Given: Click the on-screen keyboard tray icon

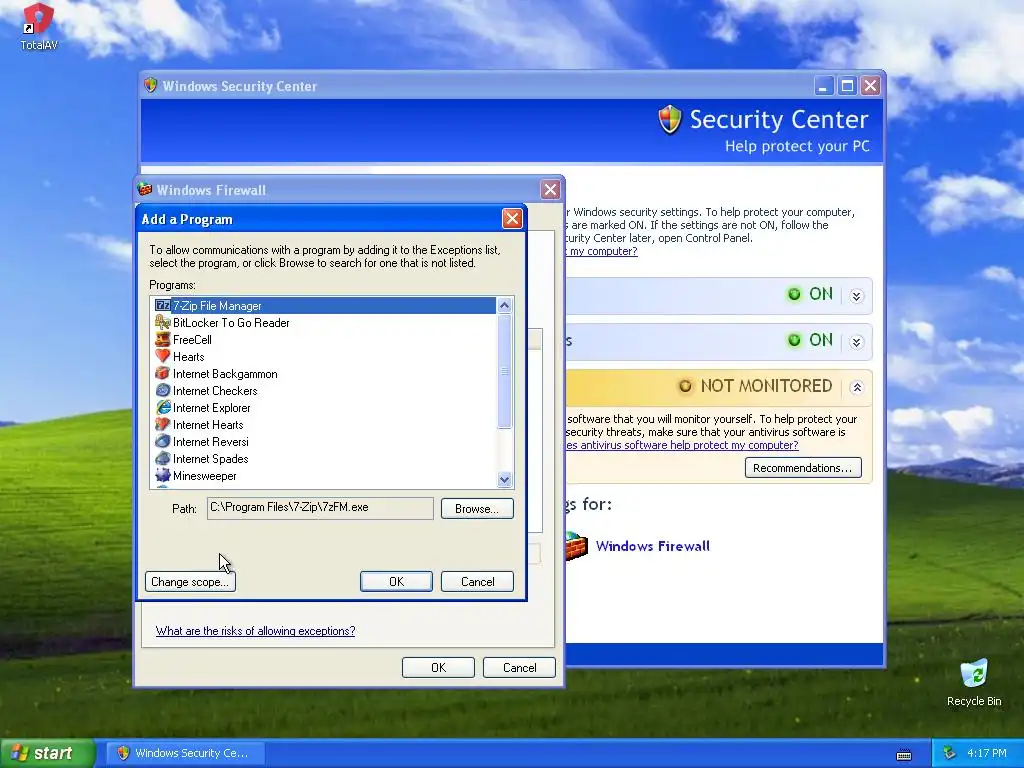Looking at the screenshot, I should pyautogui.click(x=904, y=754).
